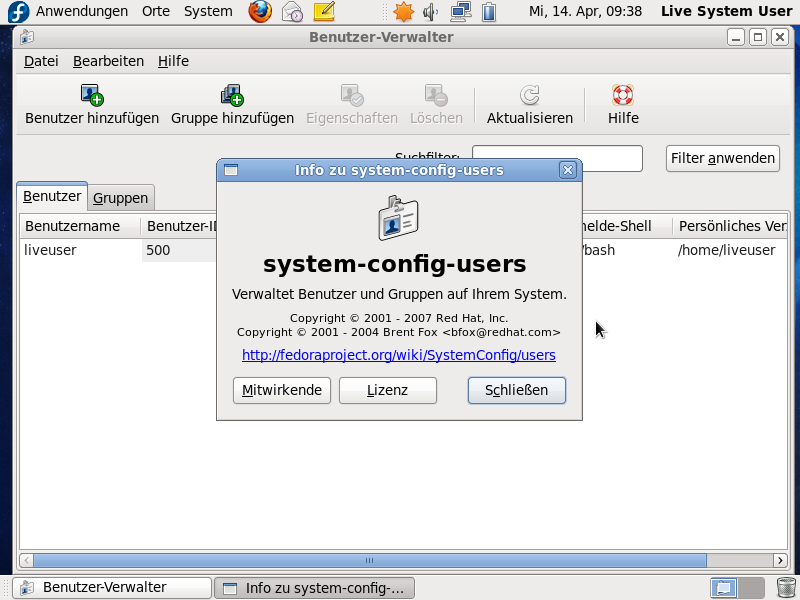This screenshot has width=800, height=600.
Task: Launch Firefox from the top panel
Action: point(259,11)
